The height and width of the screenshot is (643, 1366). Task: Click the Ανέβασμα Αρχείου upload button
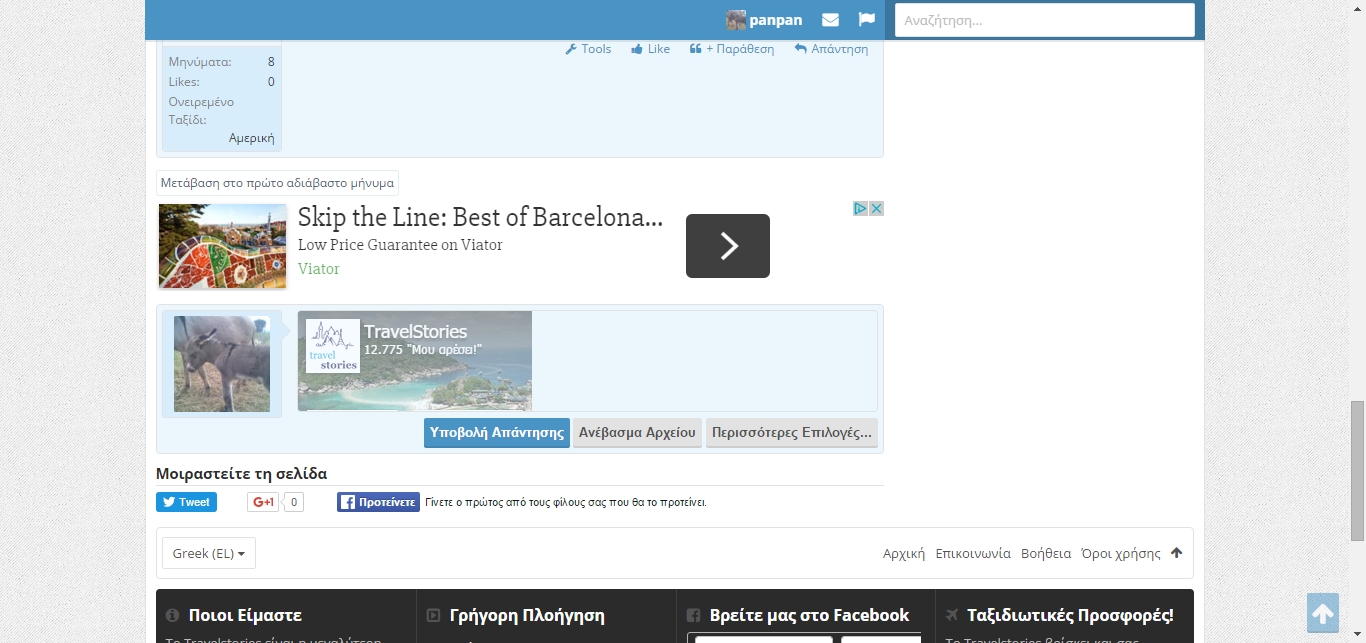(637, 433)
